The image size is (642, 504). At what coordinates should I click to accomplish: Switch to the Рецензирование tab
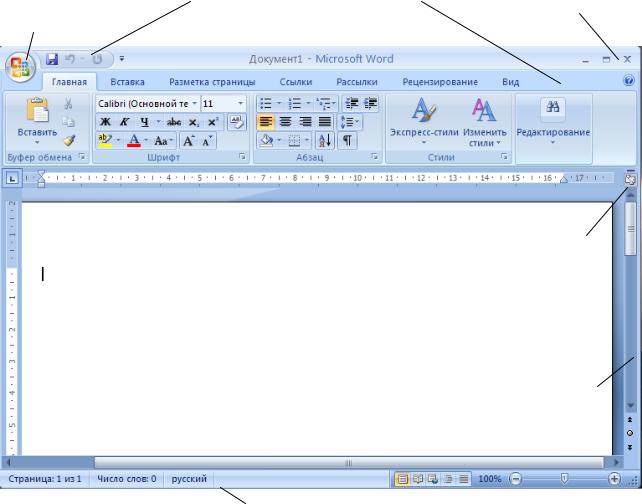[x=440, y=82]
